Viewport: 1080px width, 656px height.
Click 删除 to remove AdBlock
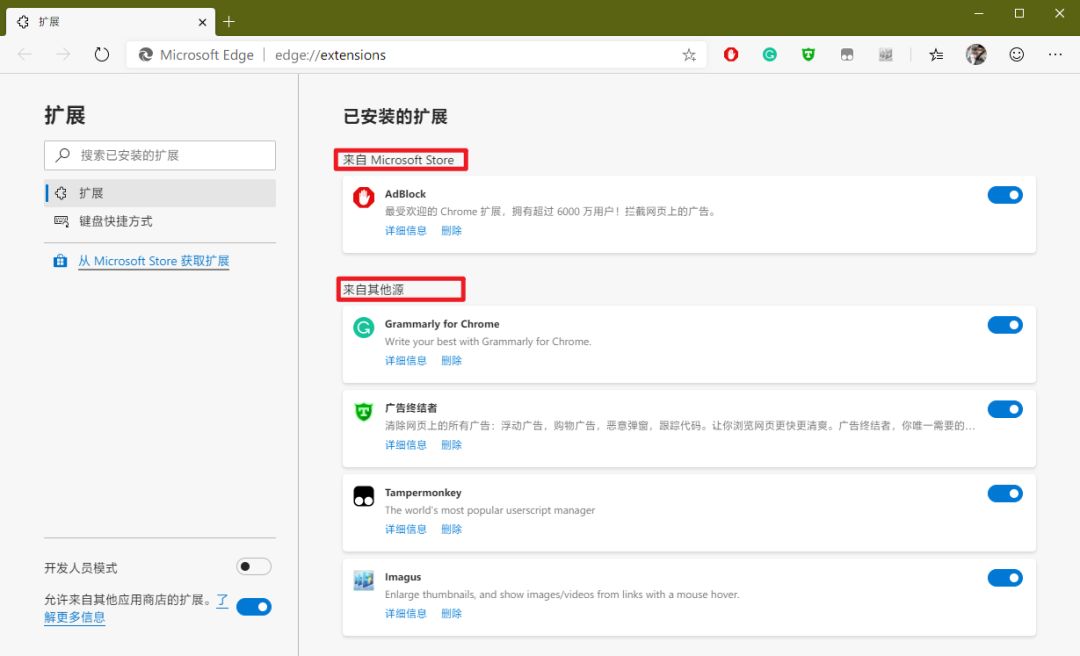tap(451, 231)
